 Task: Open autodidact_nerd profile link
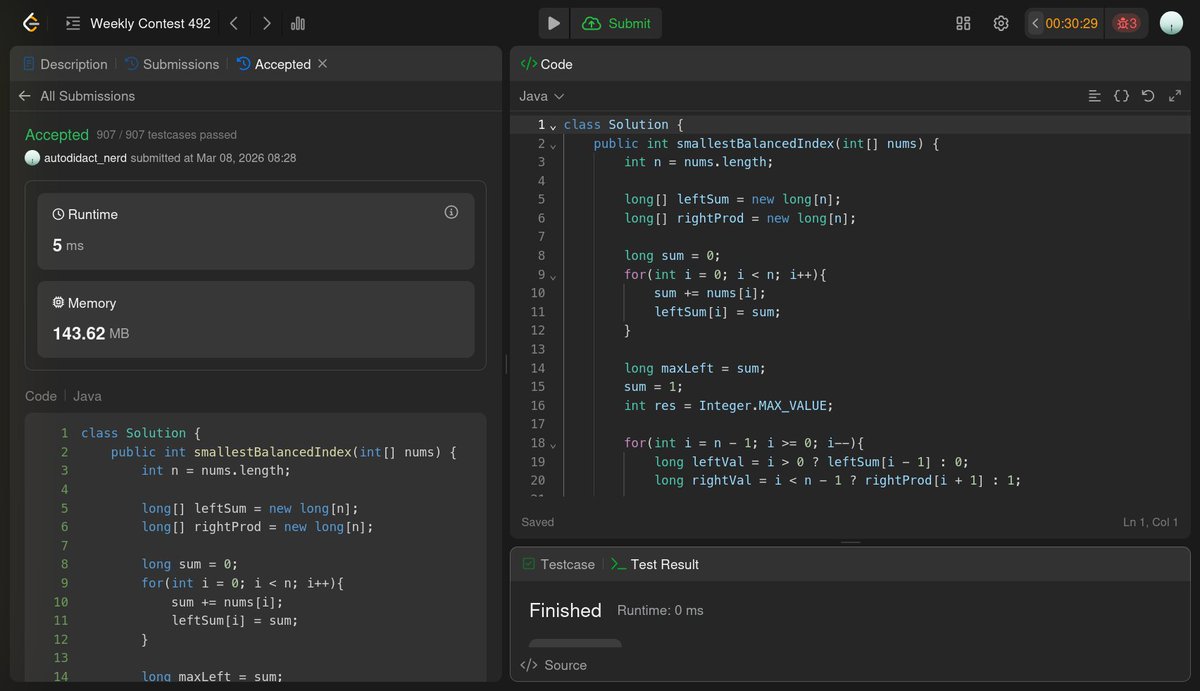pyautogui.click(x=85, y=158)
